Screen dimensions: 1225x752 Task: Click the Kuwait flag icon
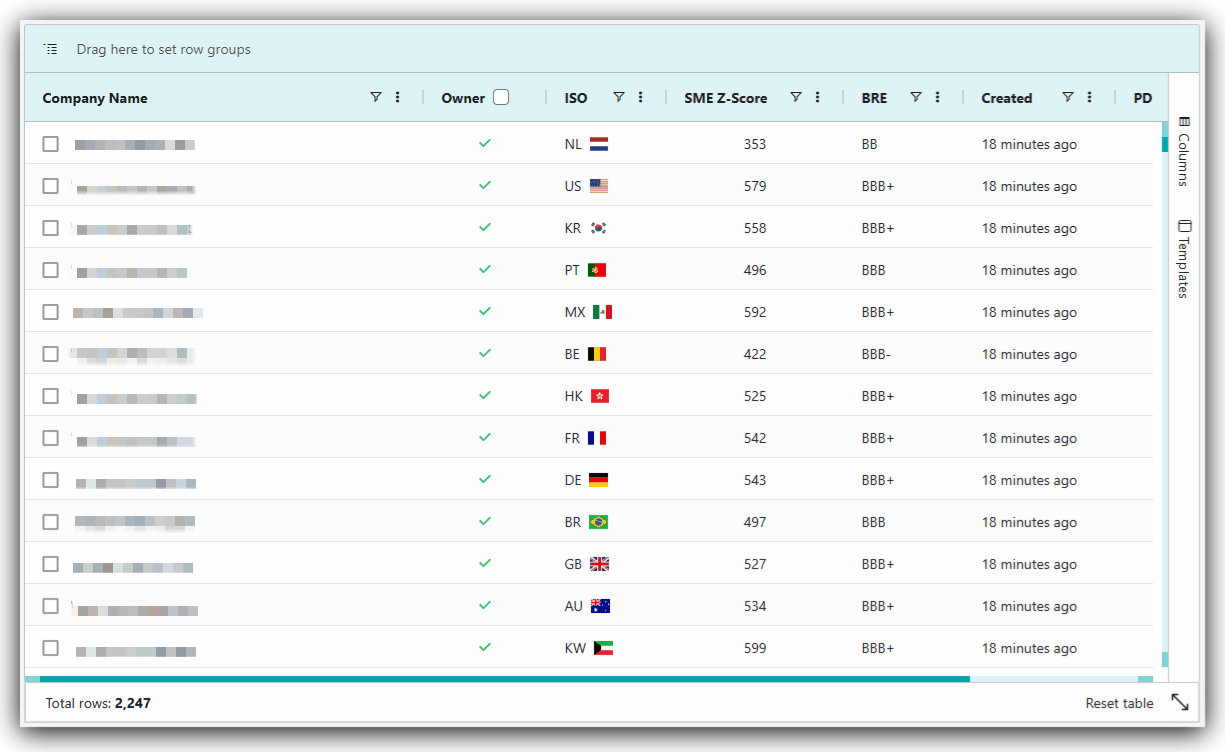coord(603,648)
